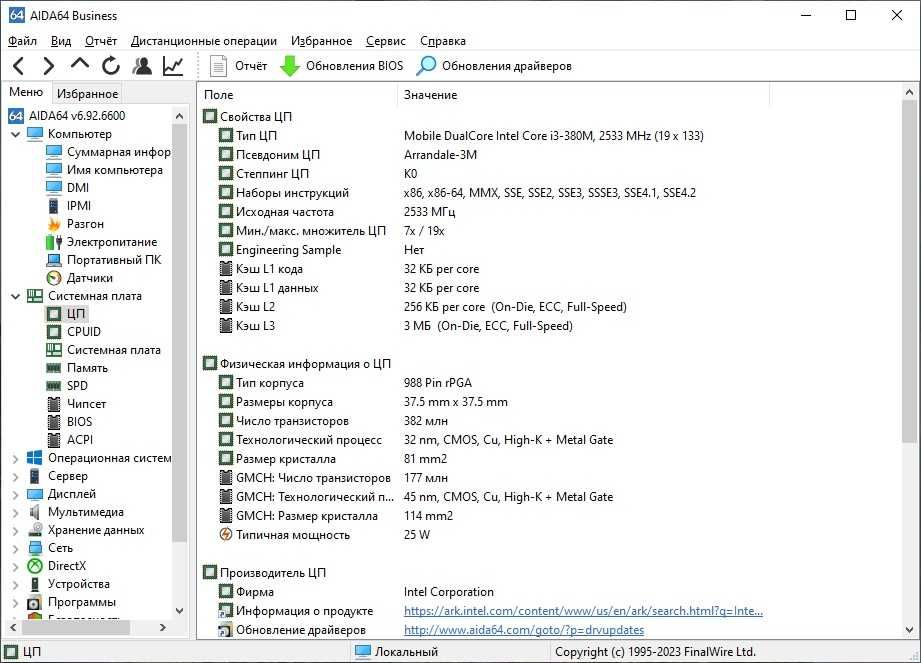921x663 pixels.
Task: Expand the Хранение данных node
Action: tap(16, 531)
